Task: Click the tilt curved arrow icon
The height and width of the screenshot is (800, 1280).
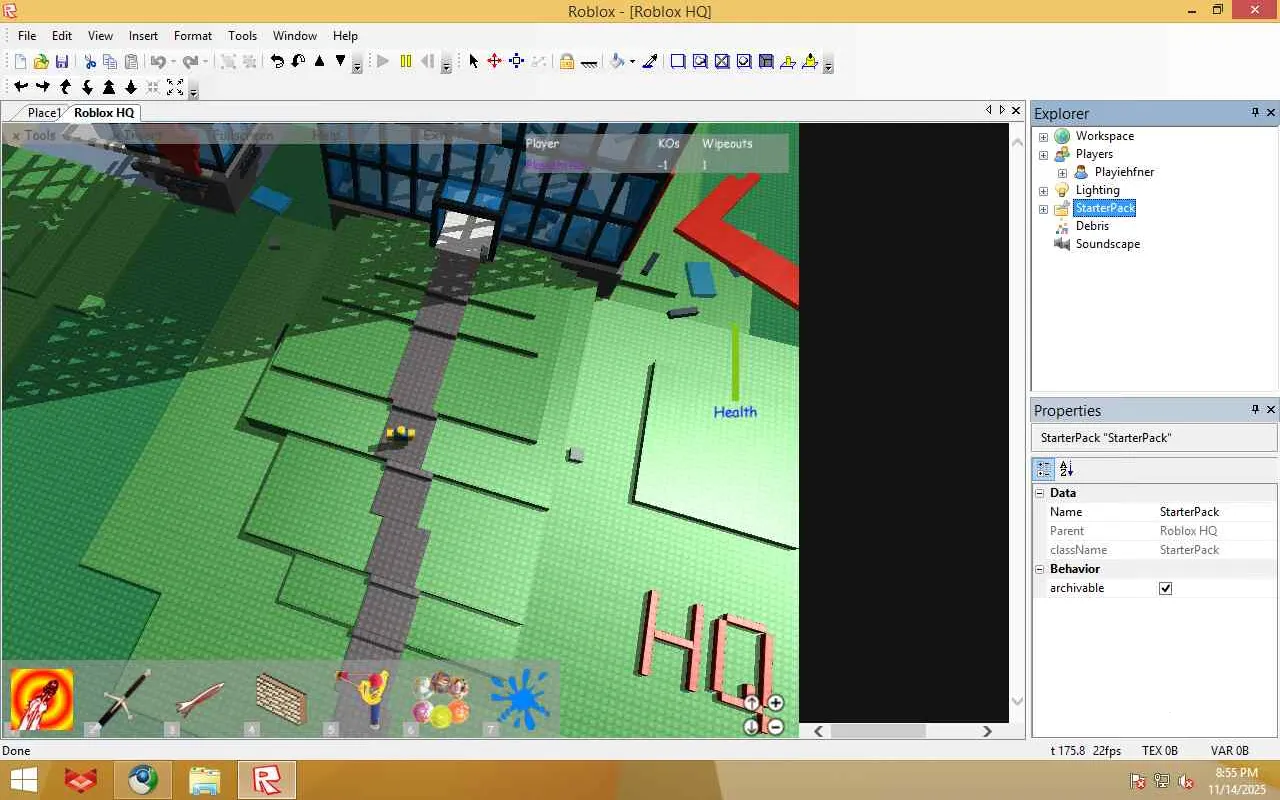Action: (x=298, y=62)
